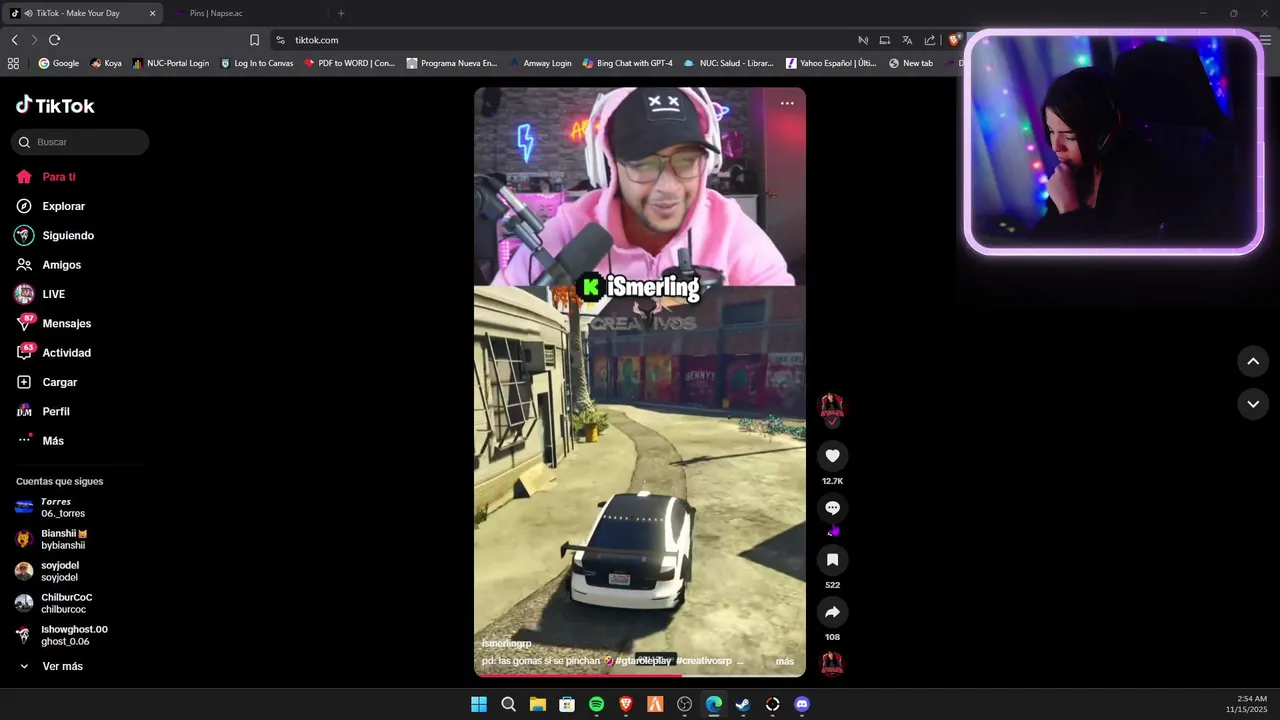Image resolution: width=1280 pixels, height=720 pixels.
Task: Close the TikTok browser tab
Action: (x=152, y=13)
